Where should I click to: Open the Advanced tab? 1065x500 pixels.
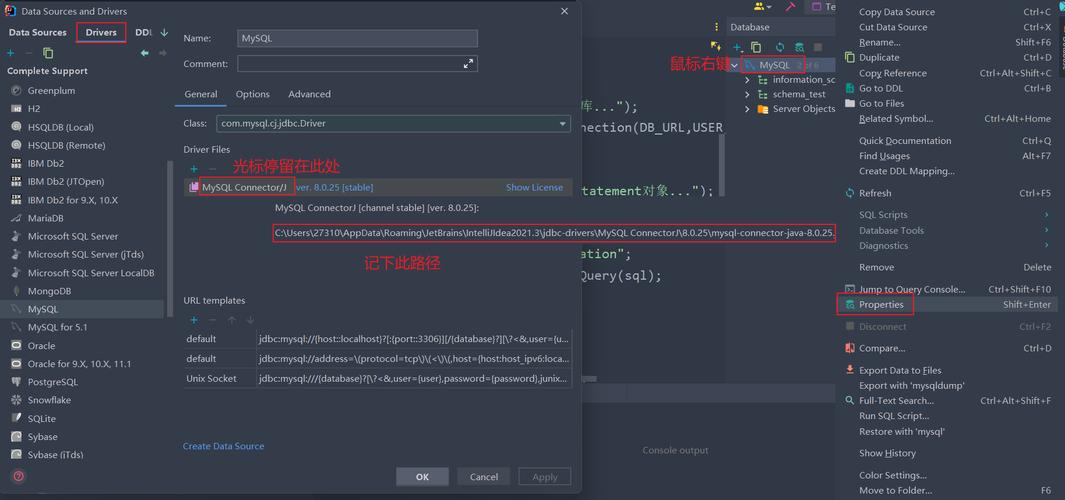pyautogui.click(x=309, y=94)
